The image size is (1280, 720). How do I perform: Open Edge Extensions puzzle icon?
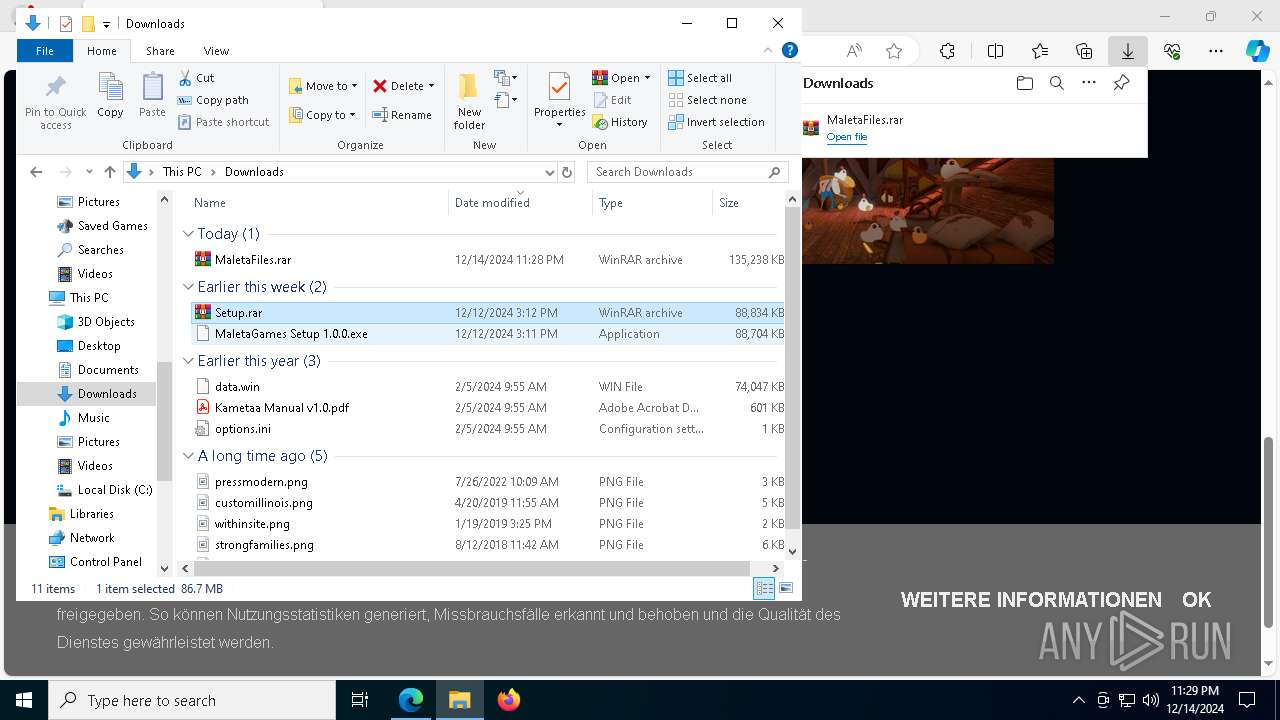pos(947,51)
